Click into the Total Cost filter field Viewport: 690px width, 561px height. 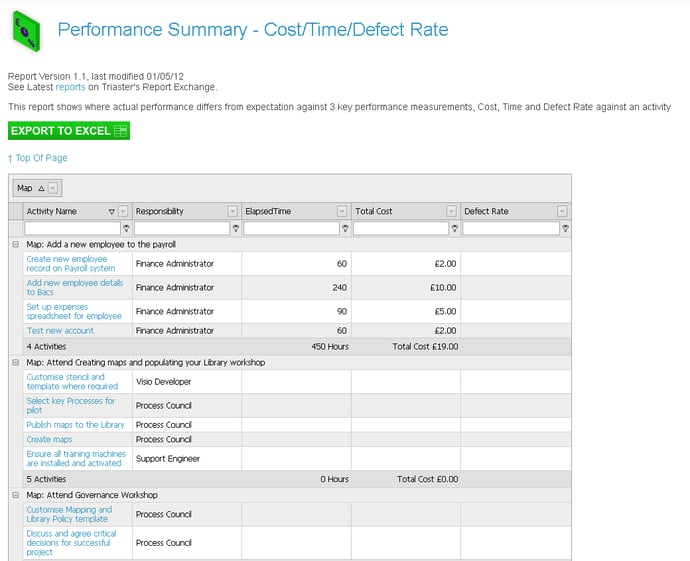point(400,228)
